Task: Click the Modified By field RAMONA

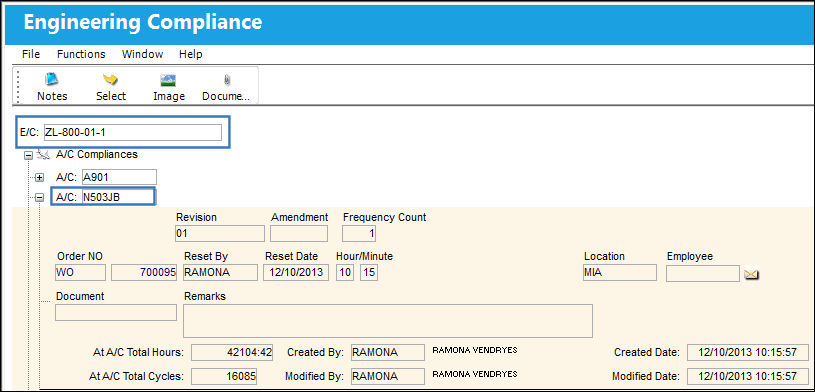Action: (x=388, y=376)
